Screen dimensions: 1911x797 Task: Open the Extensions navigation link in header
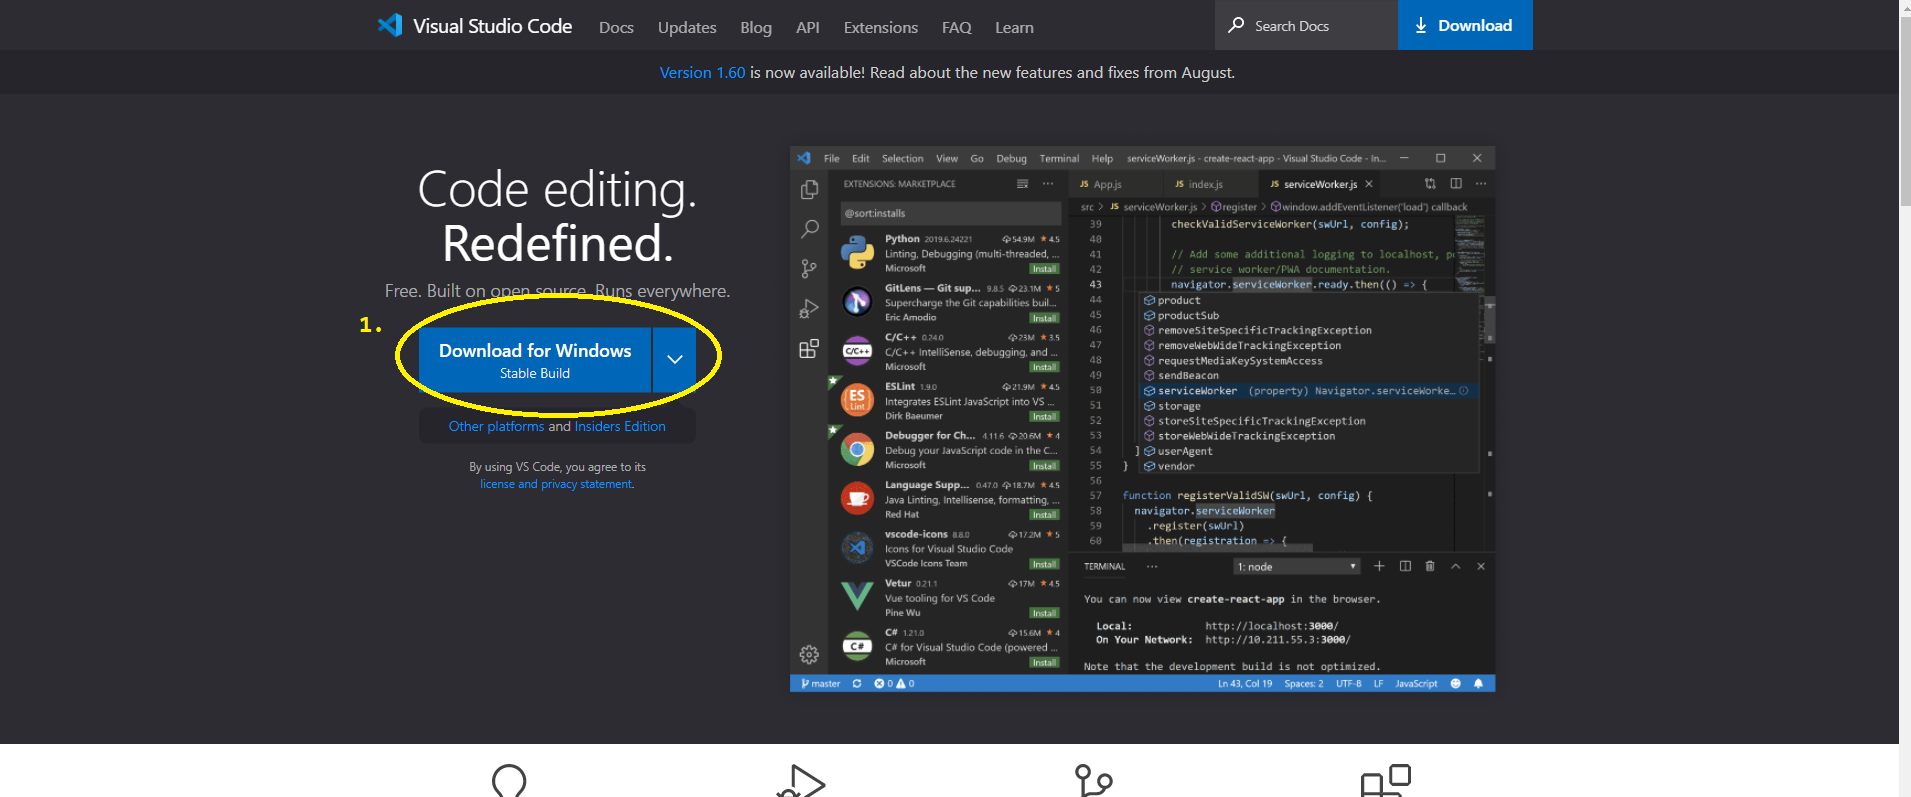point(881,28)
